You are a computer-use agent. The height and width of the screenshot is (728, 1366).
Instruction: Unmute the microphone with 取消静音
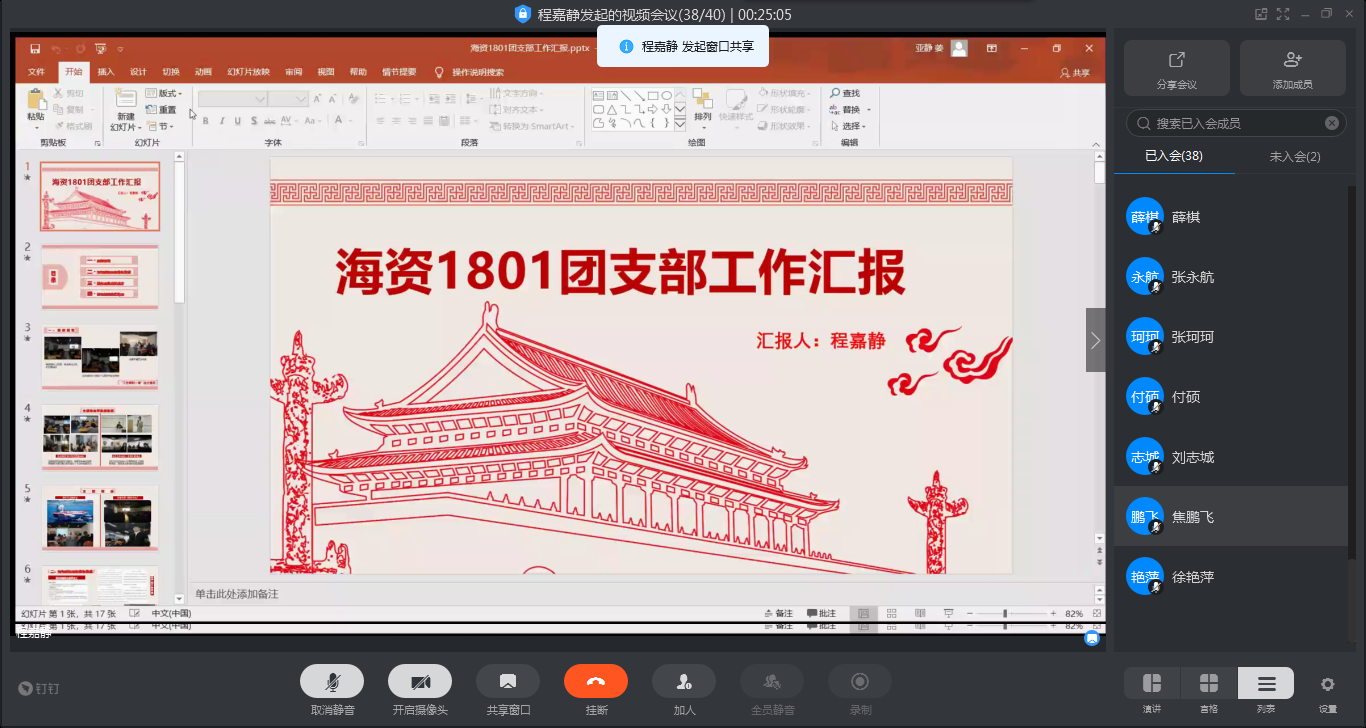point(331,682)
